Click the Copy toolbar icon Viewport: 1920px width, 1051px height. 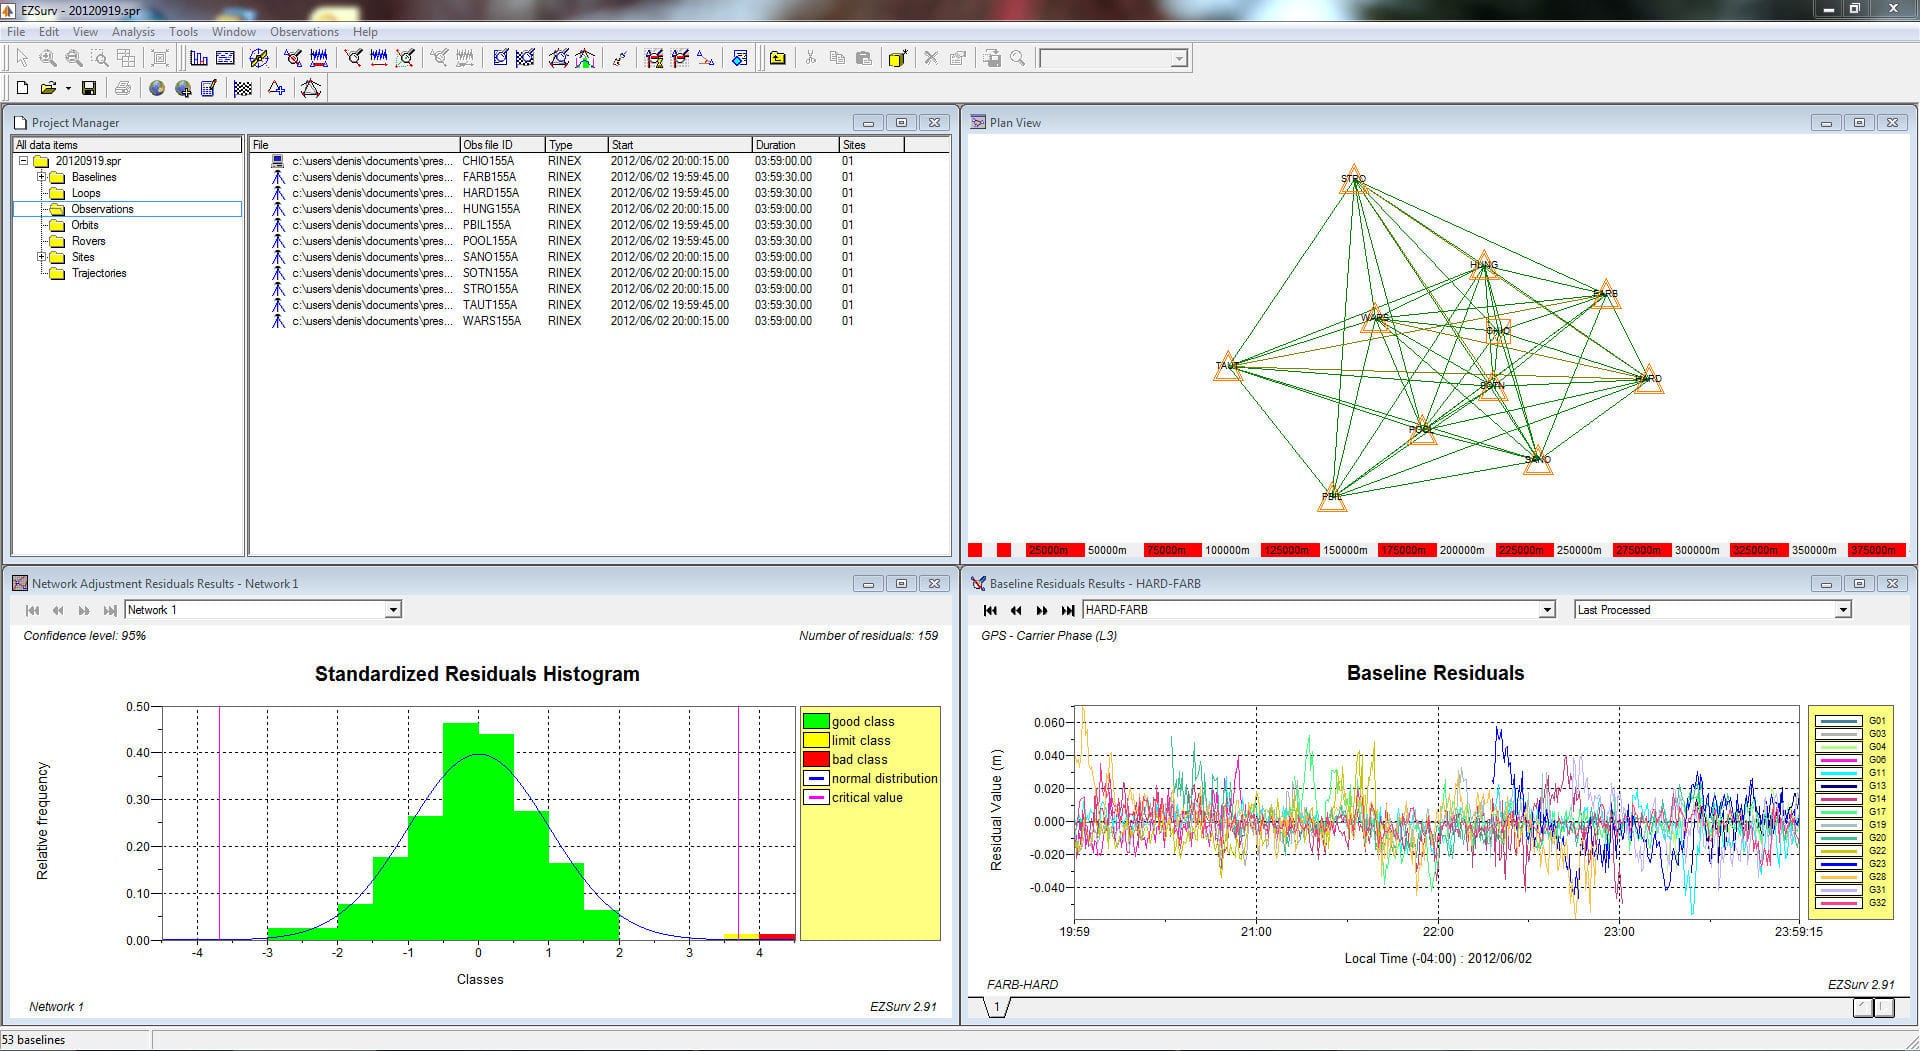click(838, 58)
